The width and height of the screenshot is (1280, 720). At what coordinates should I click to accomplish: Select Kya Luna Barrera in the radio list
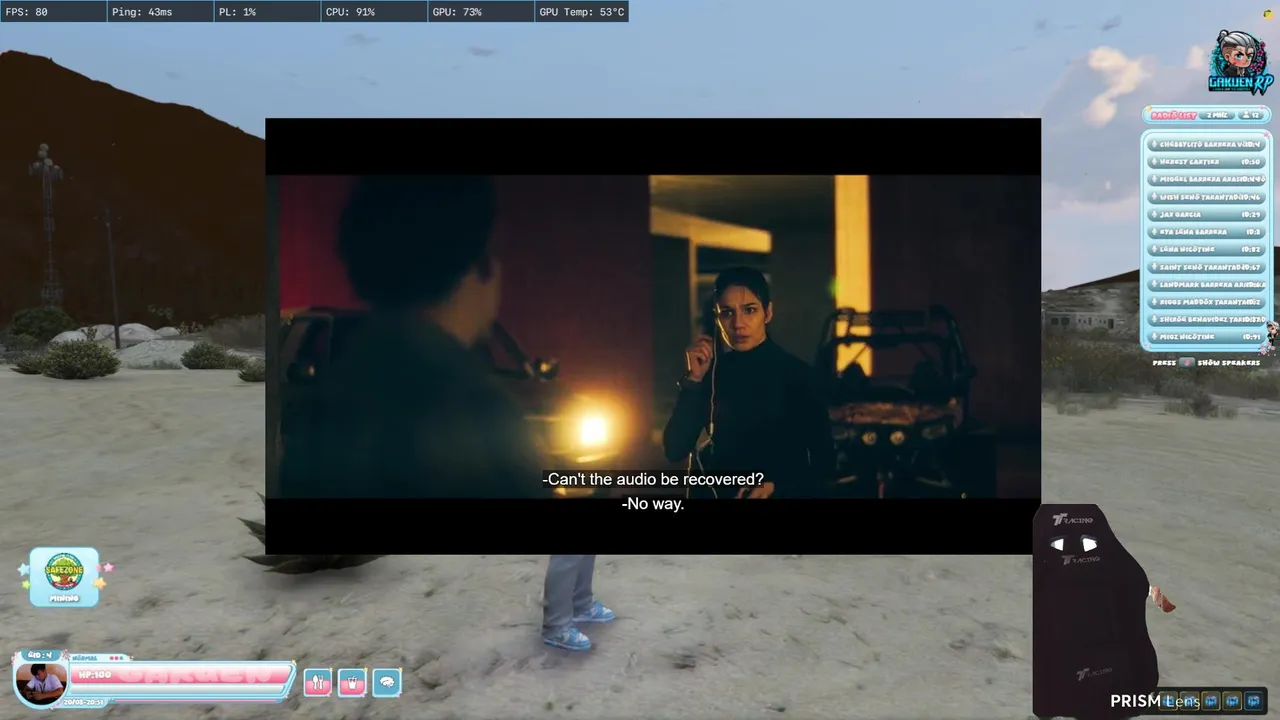tap(1208, 232)
